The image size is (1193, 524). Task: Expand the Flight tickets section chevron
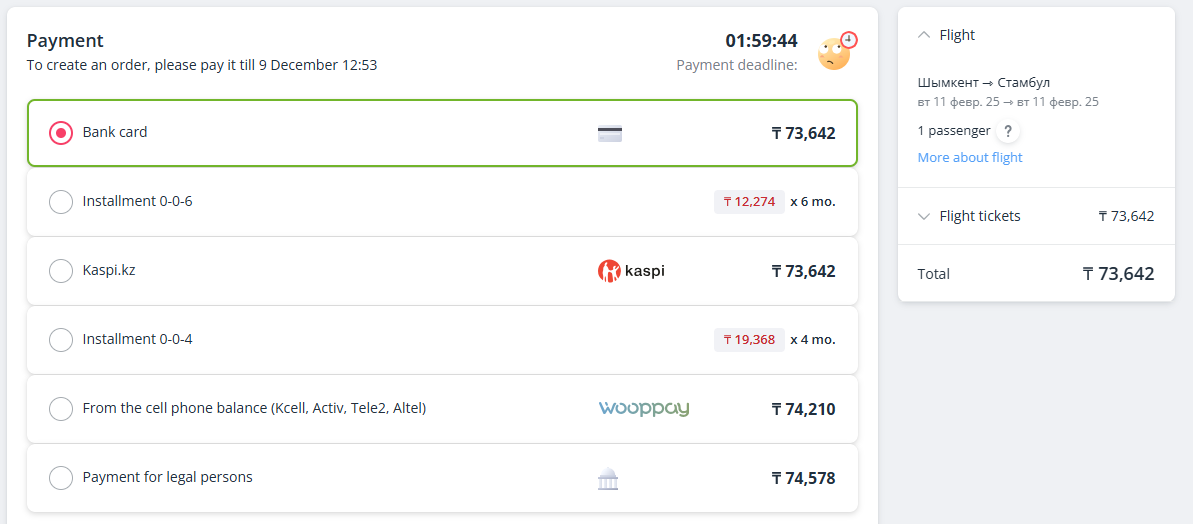pos(924,217)
